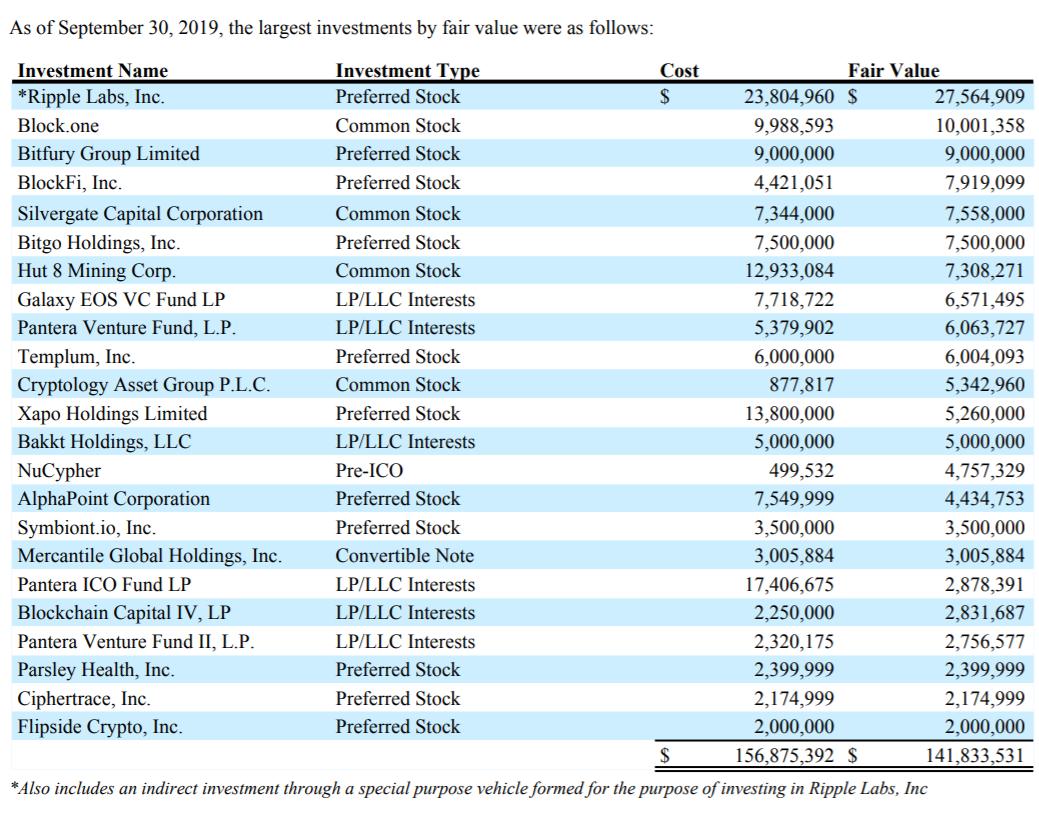Viewport: 1039px width, 813px height.
Task: Click the 'As of September 30, 2019' heading sentence
Action: pyautogui.click(x=331, y=28)
